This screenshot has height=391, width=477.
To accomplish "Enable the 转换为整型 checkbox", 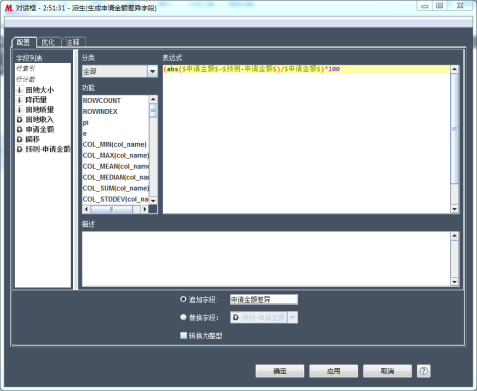I will coord(183,335).
